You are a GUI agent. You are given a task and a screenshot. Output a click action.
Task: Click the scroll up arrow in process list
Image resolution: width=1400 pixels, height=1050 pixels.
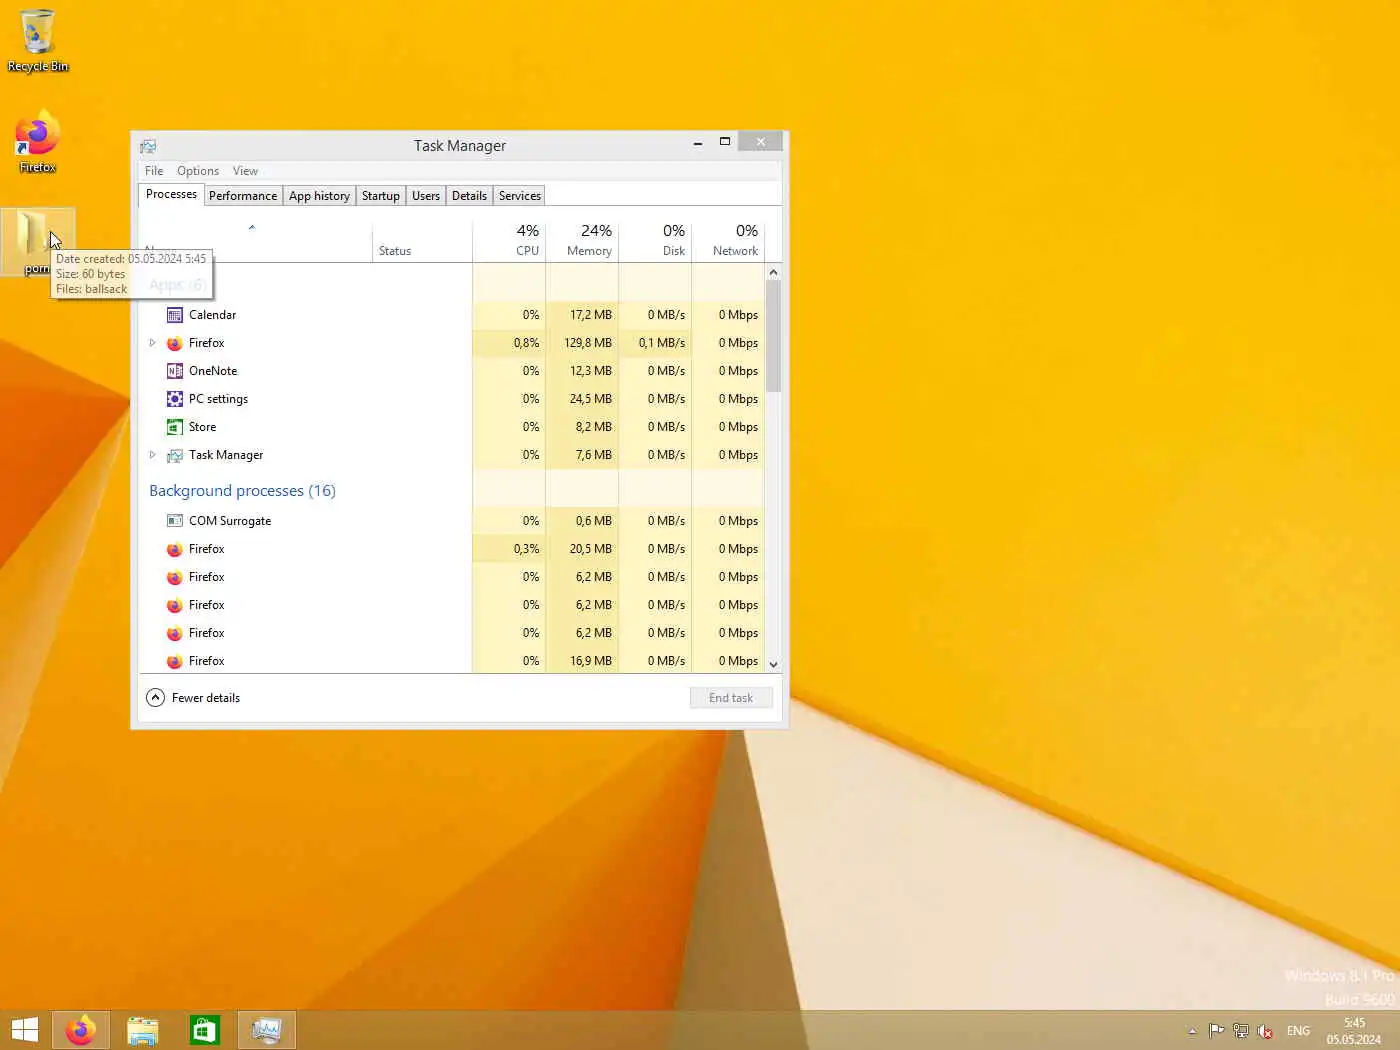click(x=773, y=272)
